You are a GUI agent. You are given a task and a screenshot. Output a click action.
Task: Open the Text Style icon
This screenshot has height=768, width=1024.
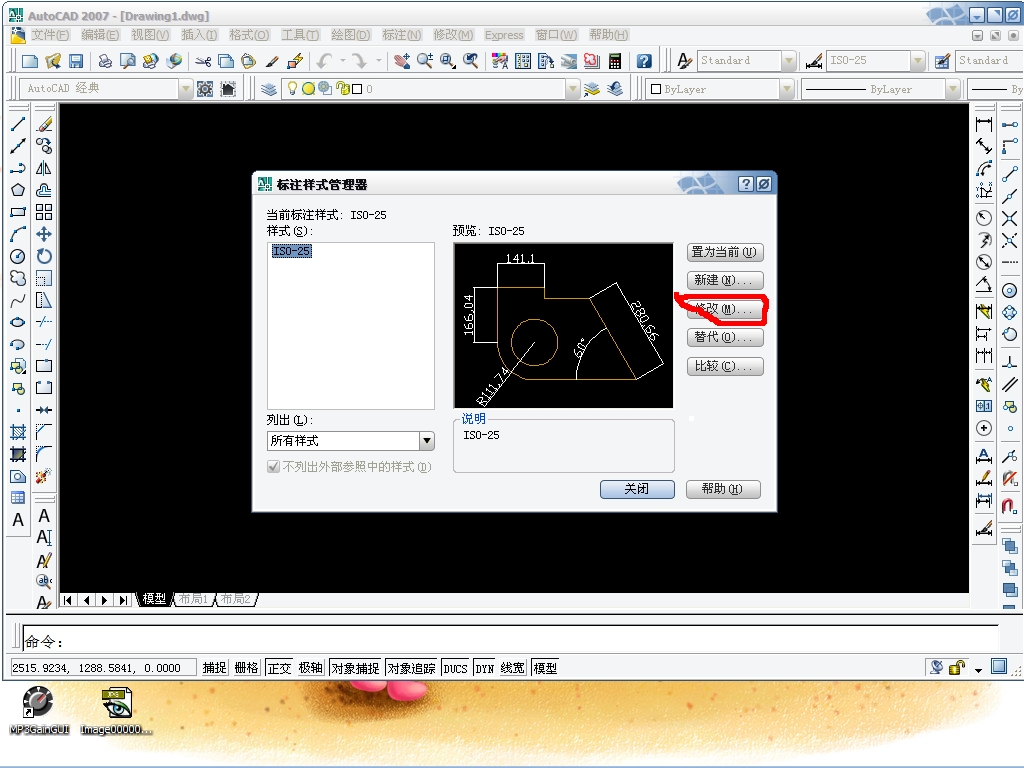coord(684,61)
